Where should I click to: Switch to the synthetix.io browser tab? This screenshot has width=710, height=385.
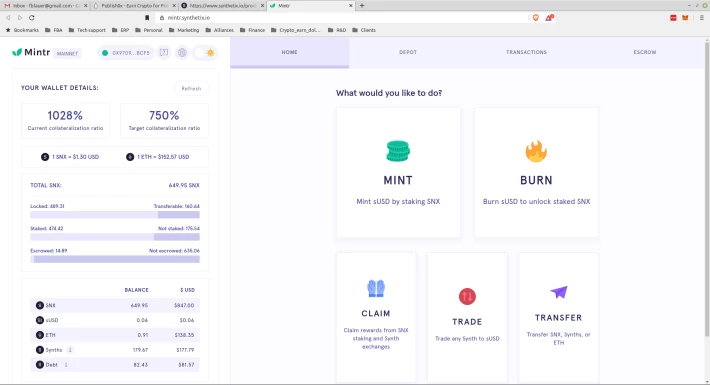[x=222, y=5]
